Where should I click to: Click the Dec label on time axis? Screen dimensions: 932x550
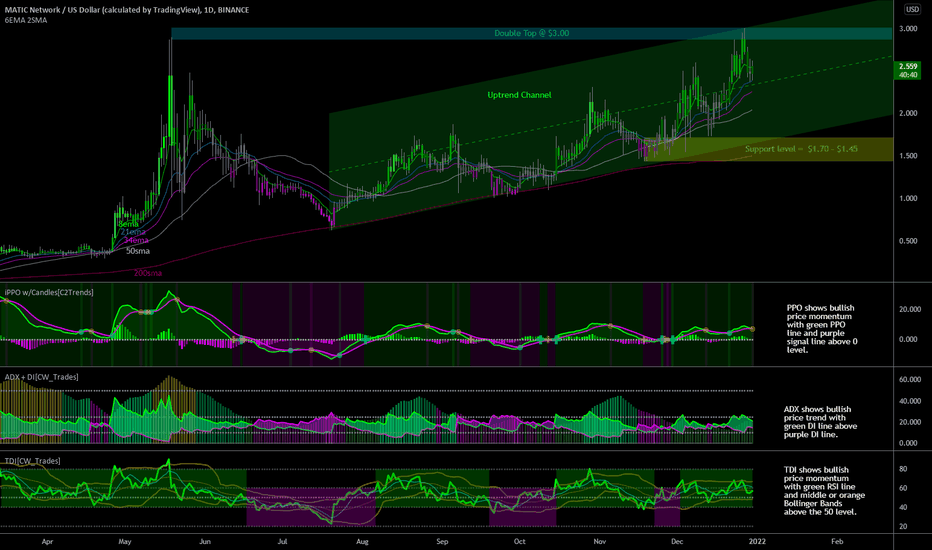pyautogui.click(x=676, y=542)
